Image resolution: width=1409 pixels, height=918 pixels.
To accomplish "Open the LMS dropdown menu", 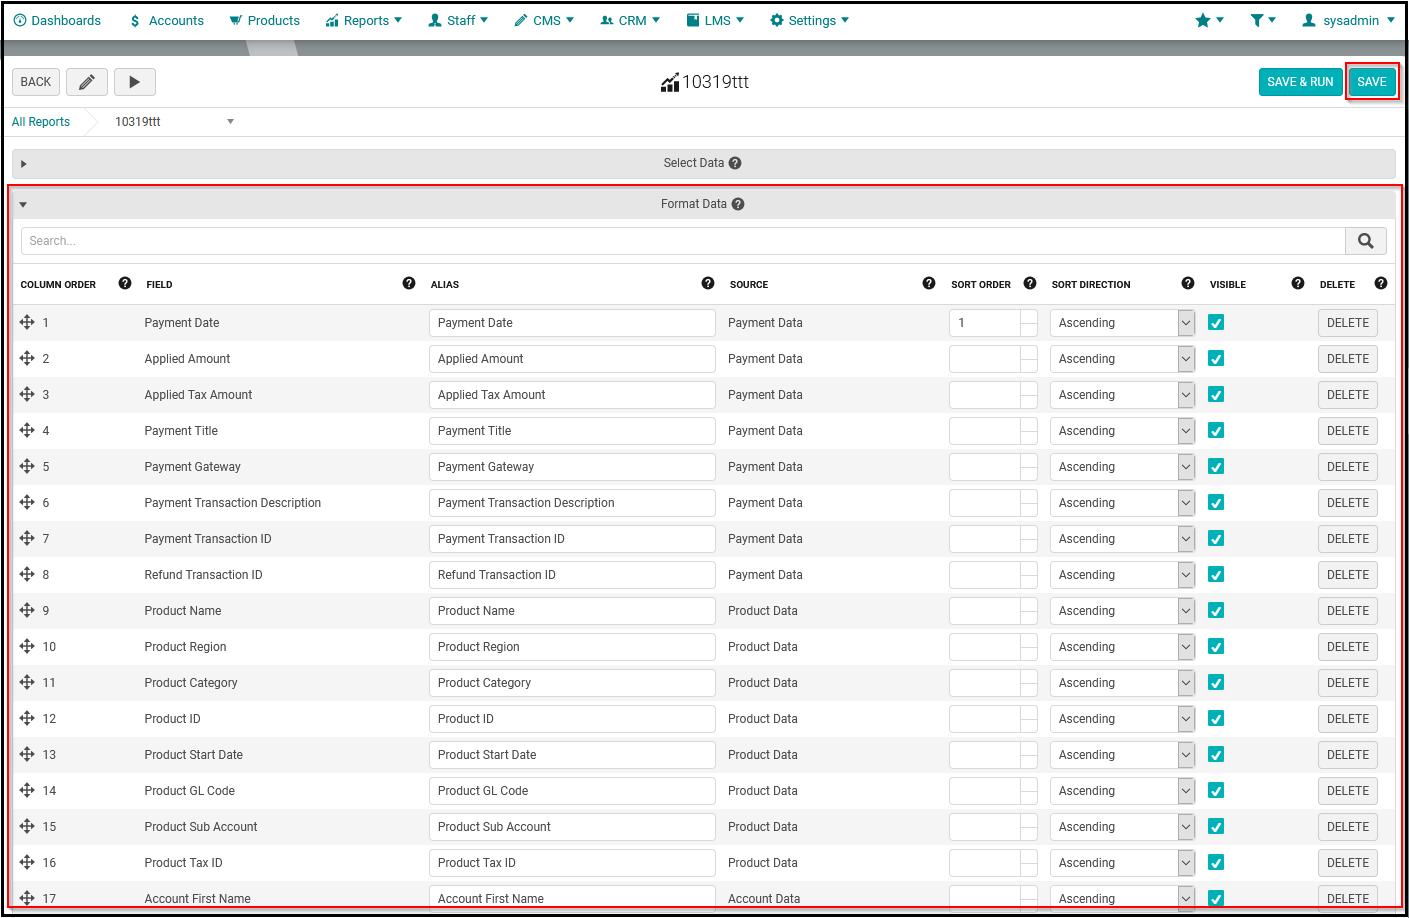I will 715,20.
